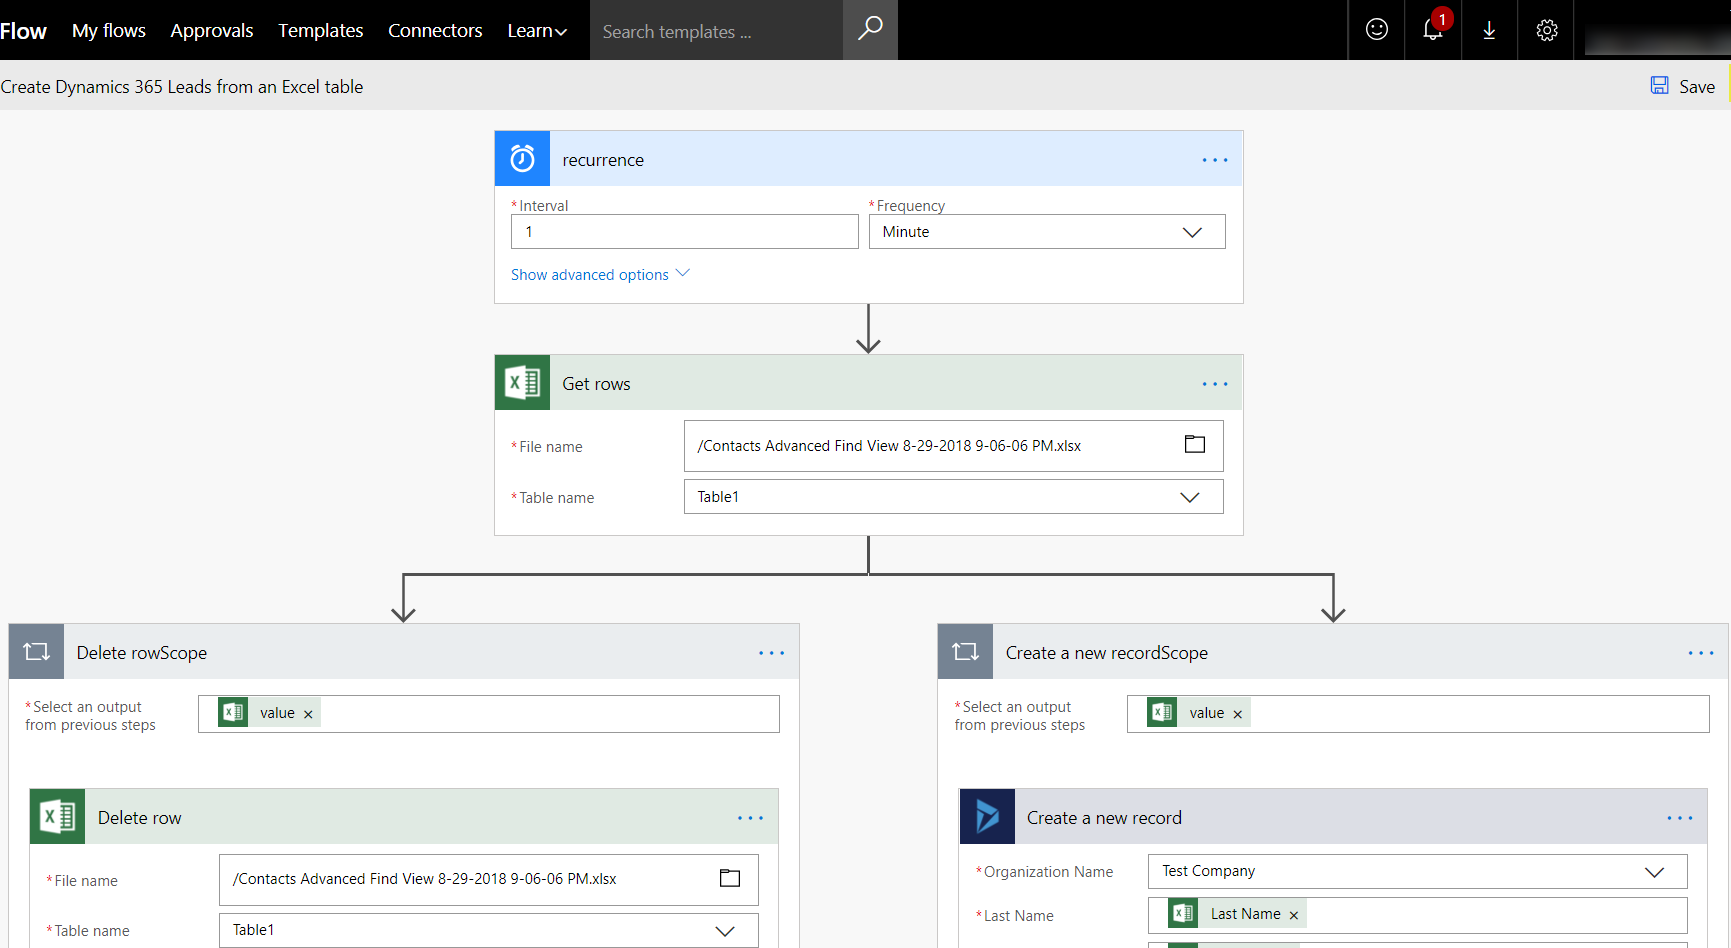Screen dimensions: 1731x948
Task: Click the flow title Create Dynamics 365 Leads
Action: [181, 87]
